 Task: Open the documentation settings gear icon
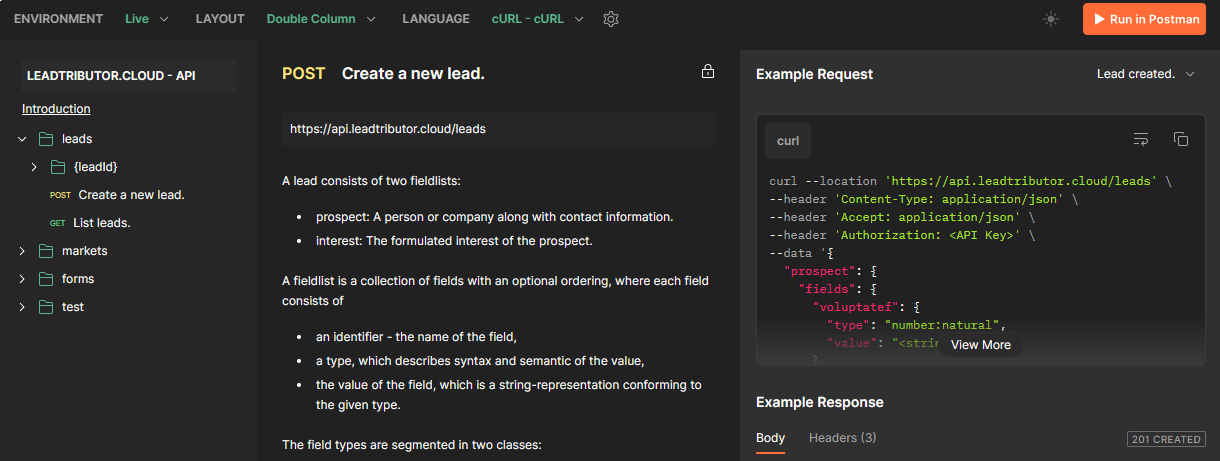click(x=611, y=19)
